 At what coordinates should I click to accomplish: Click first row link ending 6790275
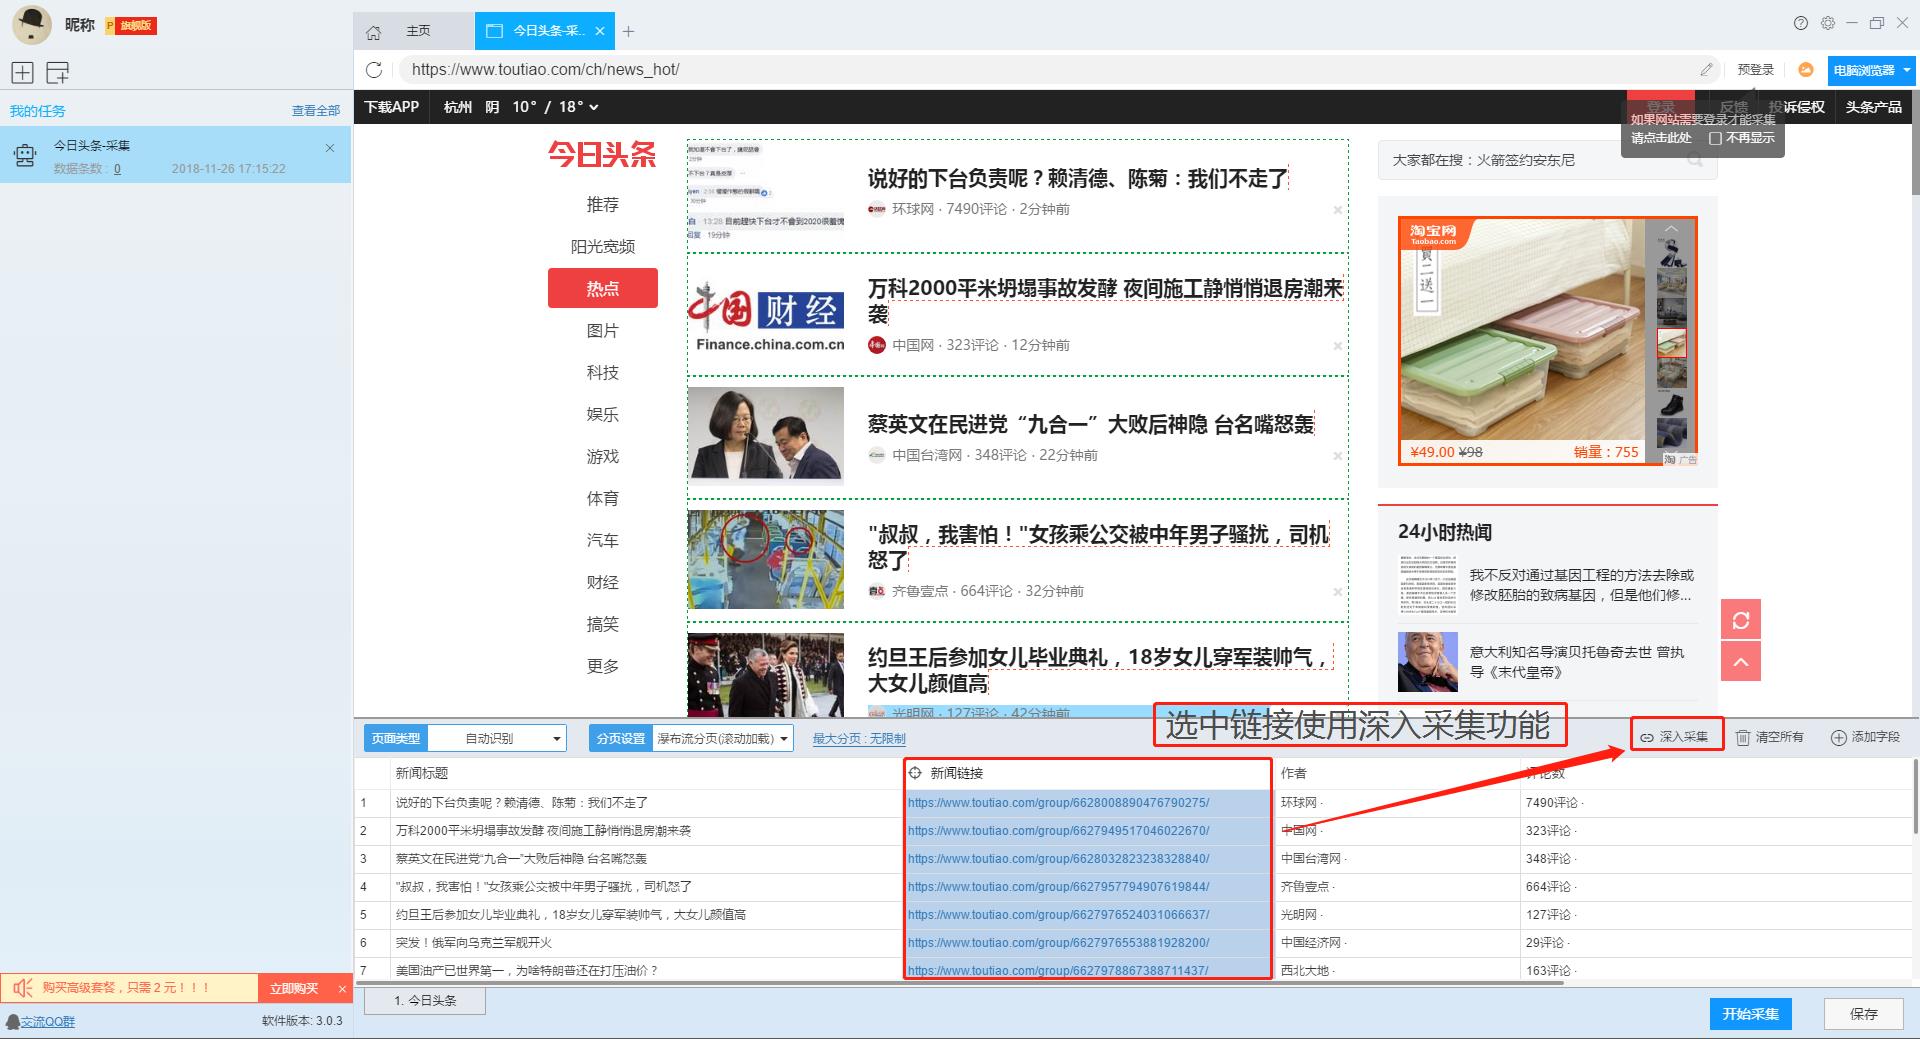pos(1058,803)
